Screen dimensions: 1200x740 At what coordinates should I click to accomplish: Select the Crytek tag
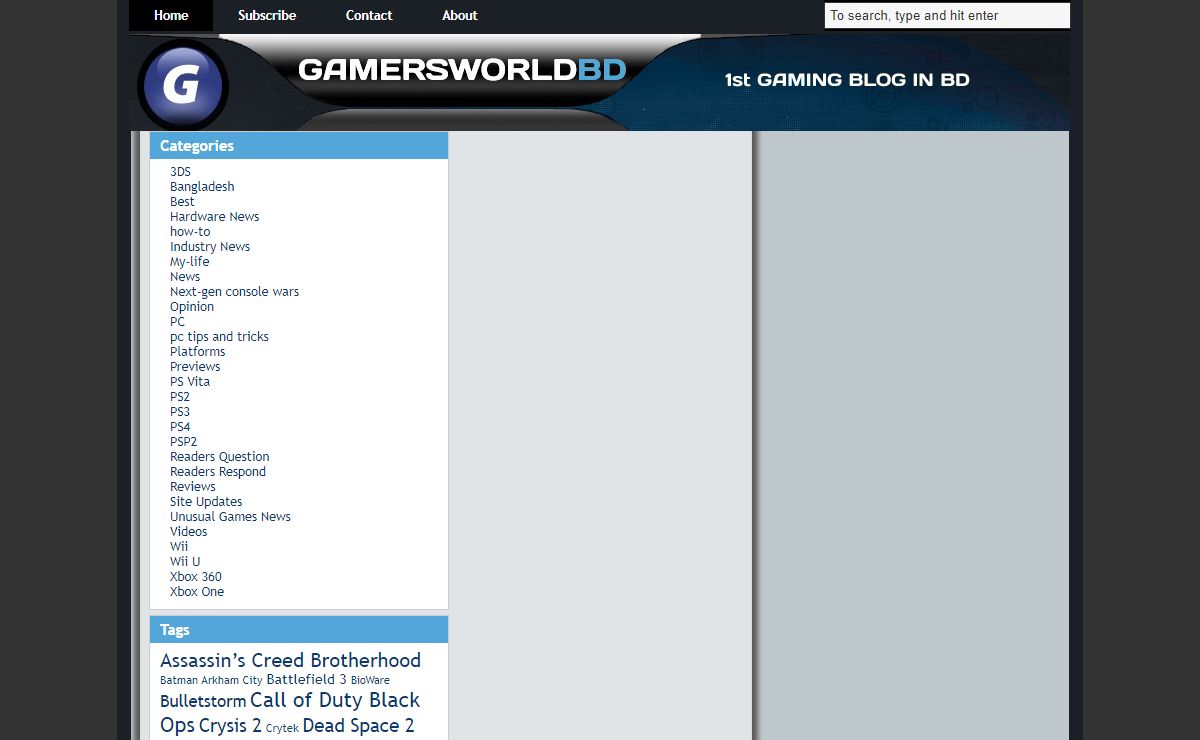282,729
